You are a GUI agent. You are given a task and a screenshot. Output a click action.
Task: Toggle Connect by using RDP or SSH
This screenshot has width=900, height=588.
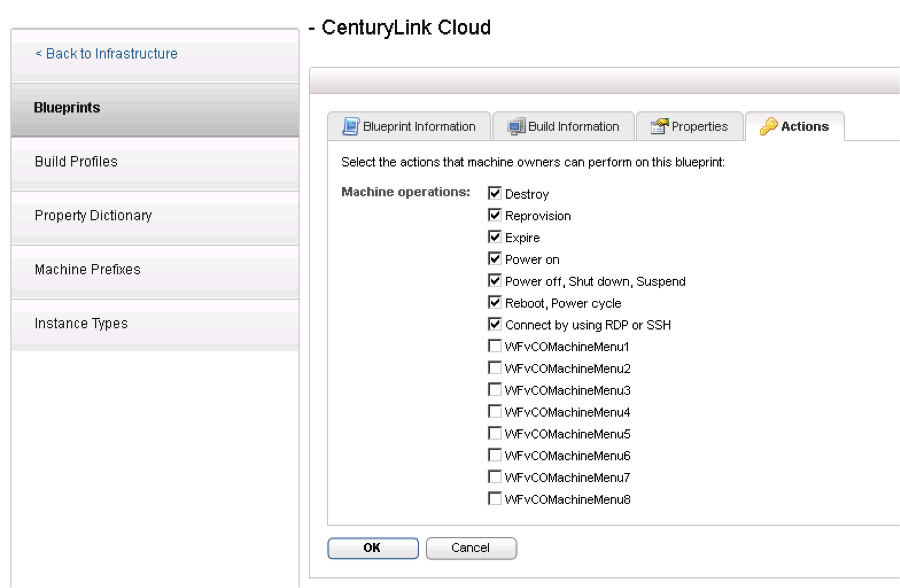pyautogui.click(x=494, y=324)
